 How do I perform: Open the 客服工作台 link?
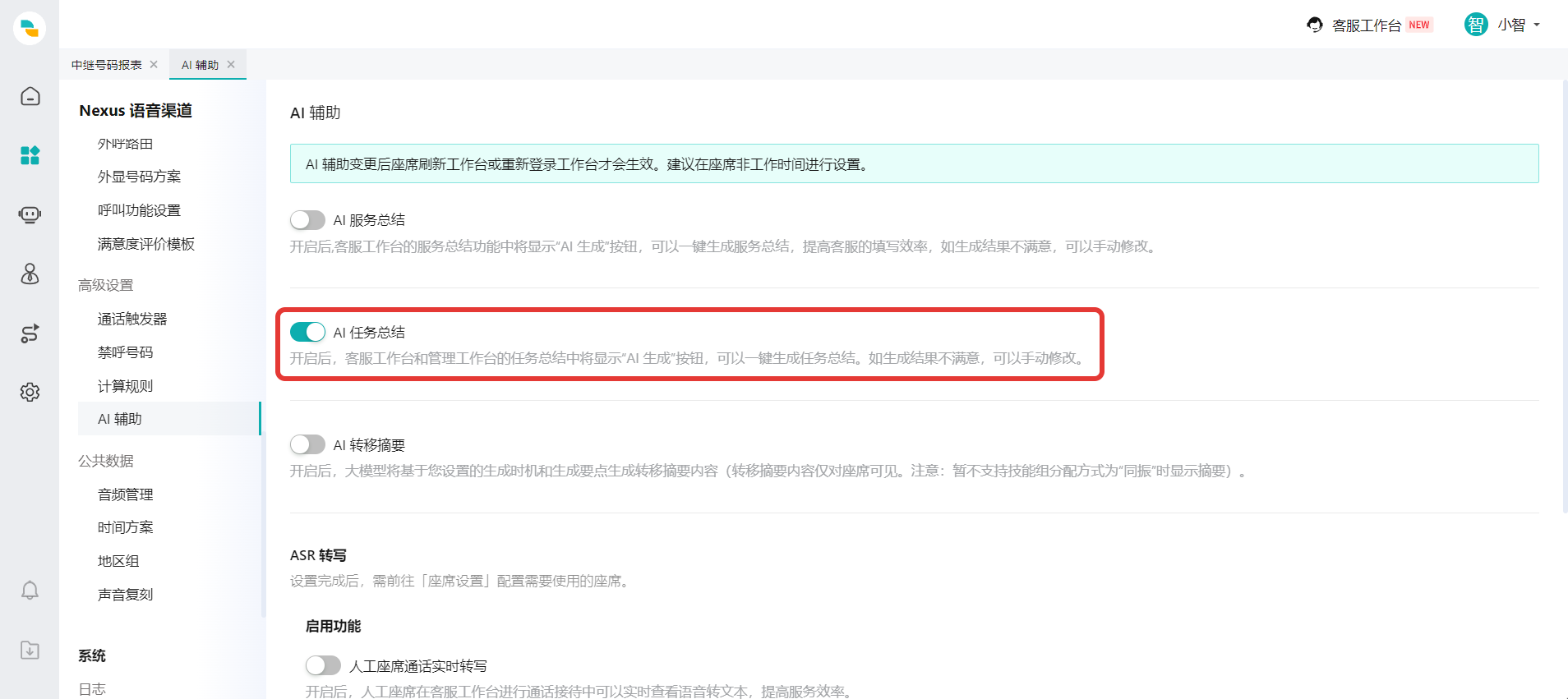point(1366,25)
